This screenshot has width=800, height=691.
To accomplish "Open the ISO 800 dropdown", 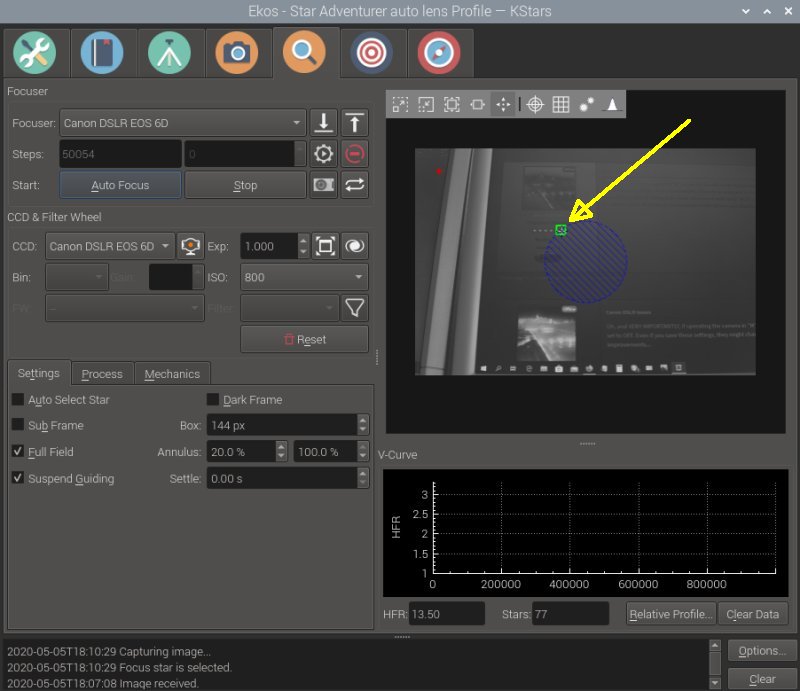I will coord(304,277).
